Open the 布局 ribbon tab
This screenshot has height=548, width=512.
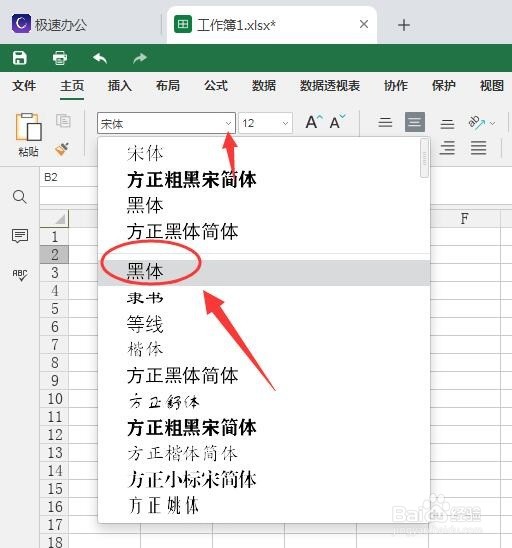pos(168,86)
